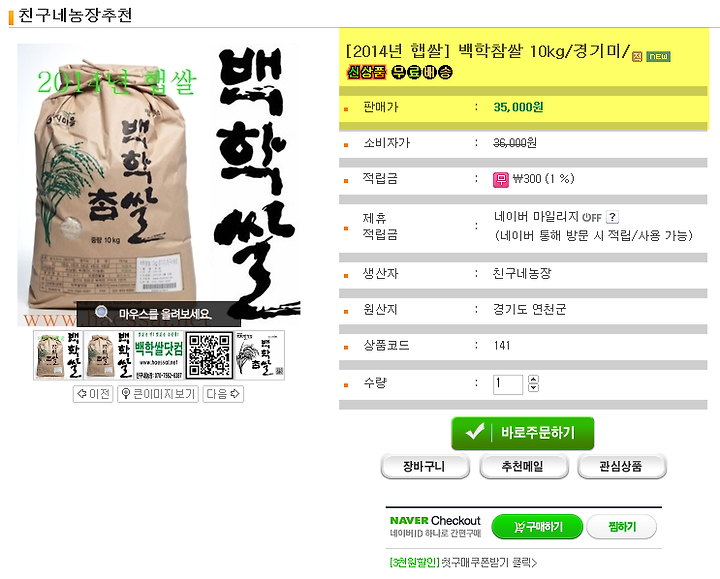Click the magnifier icon on product image
The image size is (720, 579).
click(102, 313)
